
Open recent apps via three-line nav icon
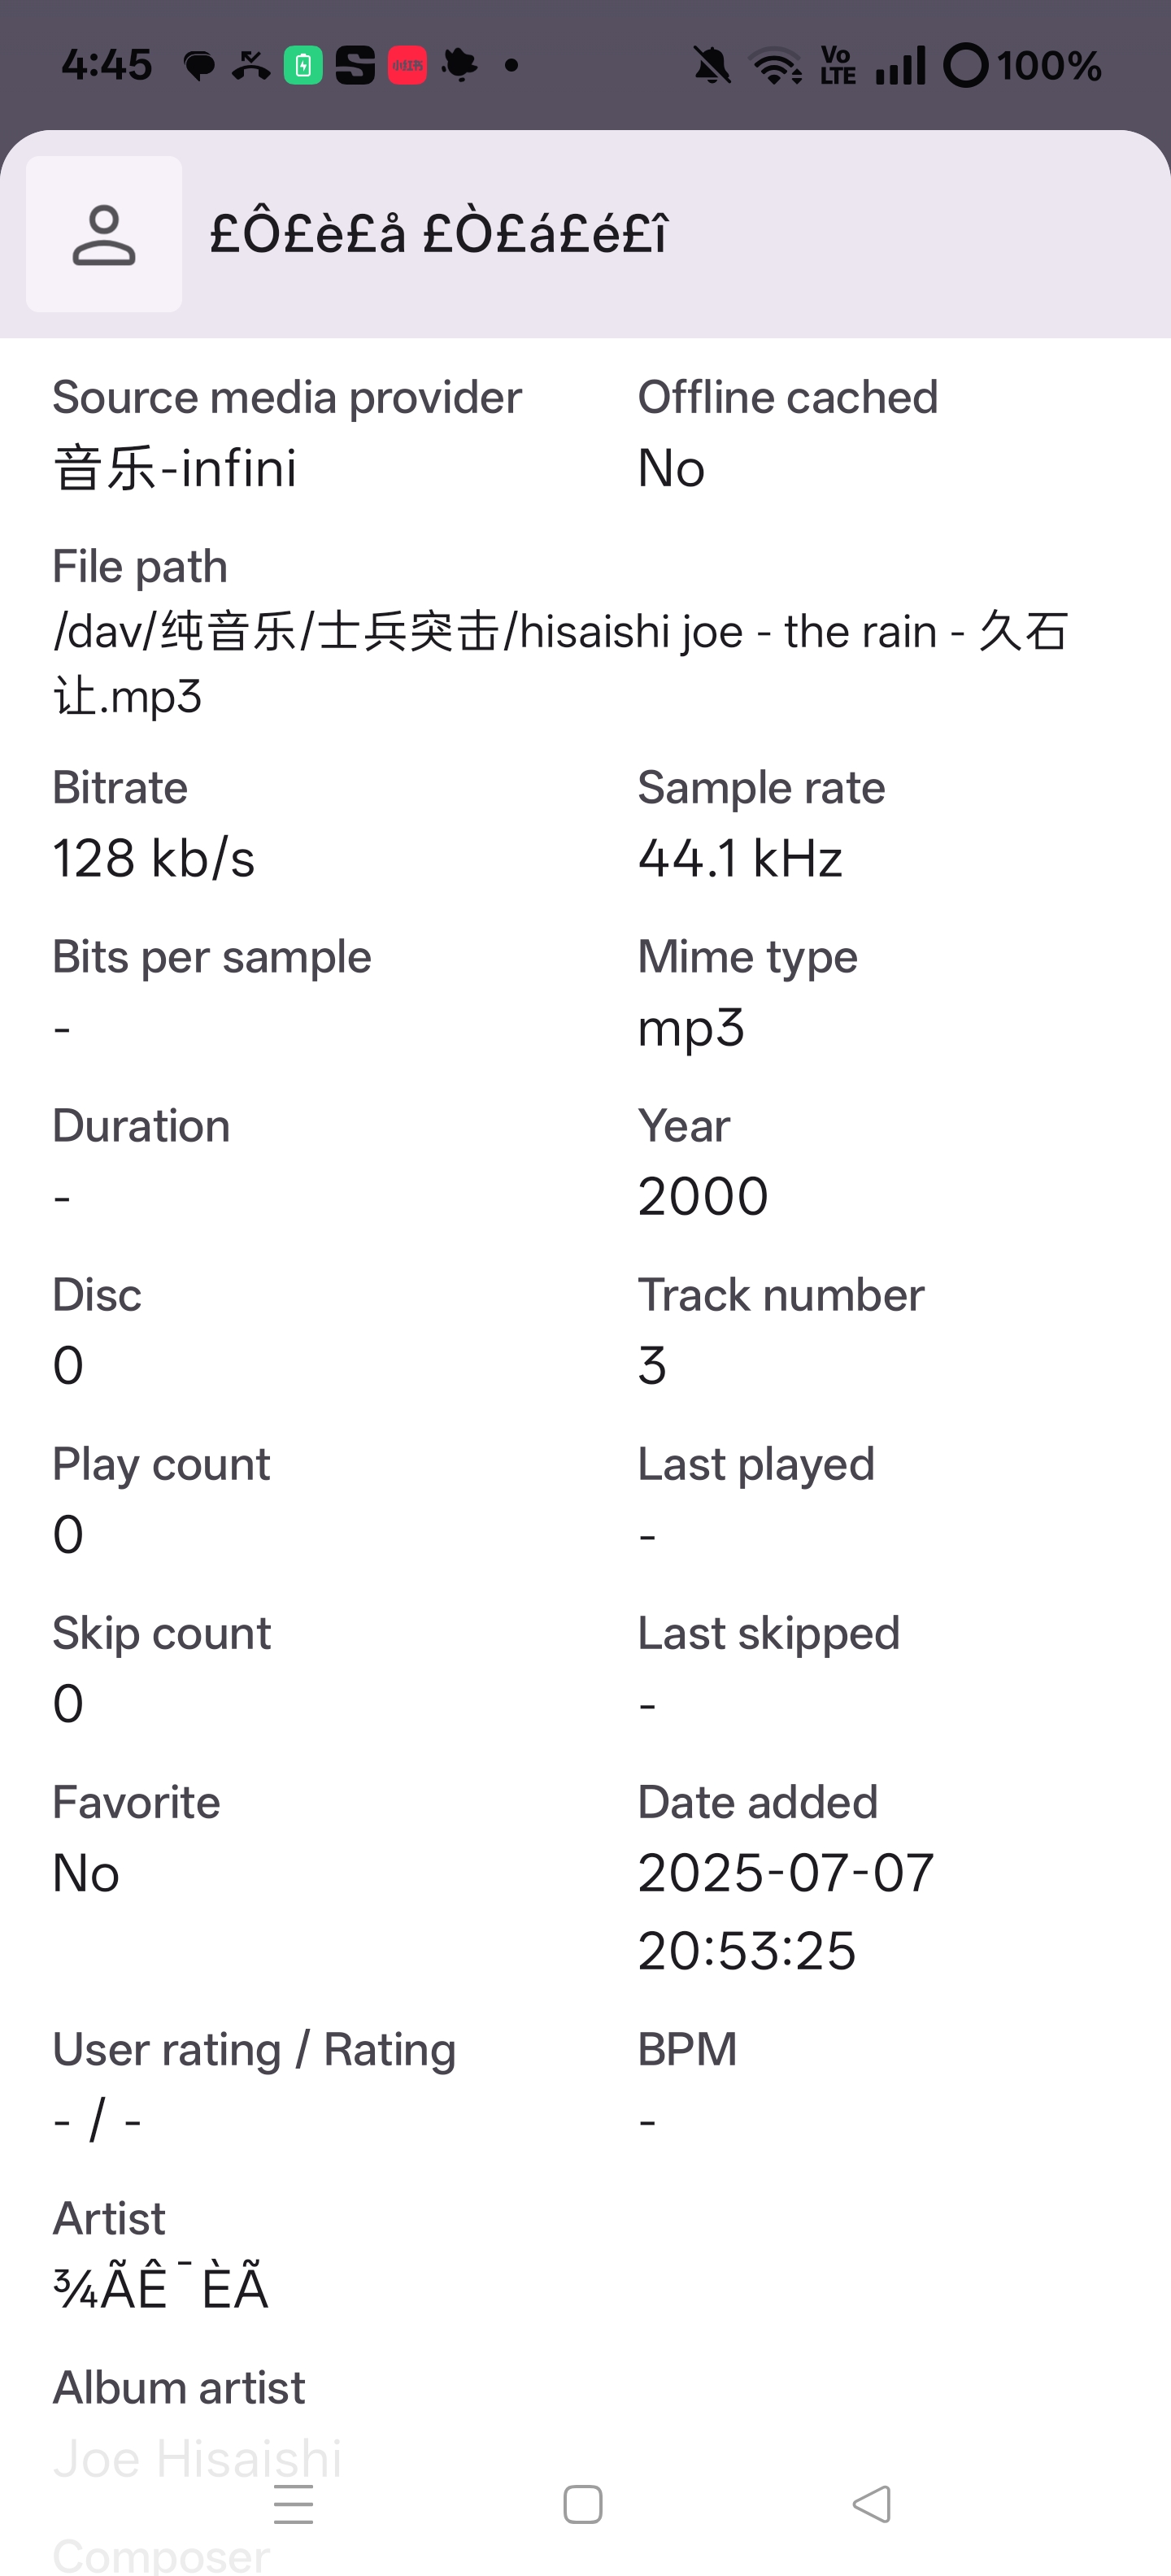point(293,2504)
